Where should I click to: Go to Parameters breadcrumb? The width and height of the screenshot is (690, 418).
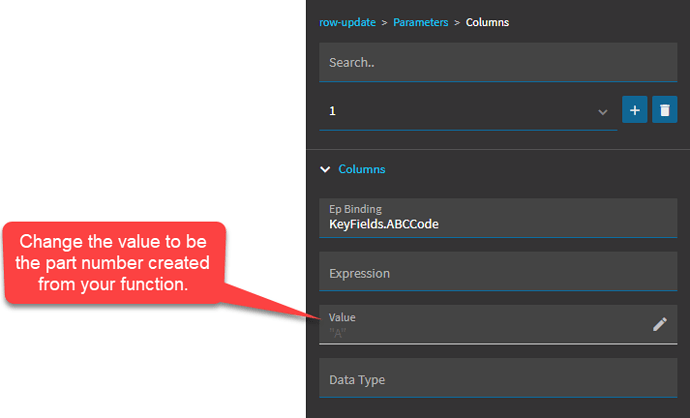coord(421,22)
